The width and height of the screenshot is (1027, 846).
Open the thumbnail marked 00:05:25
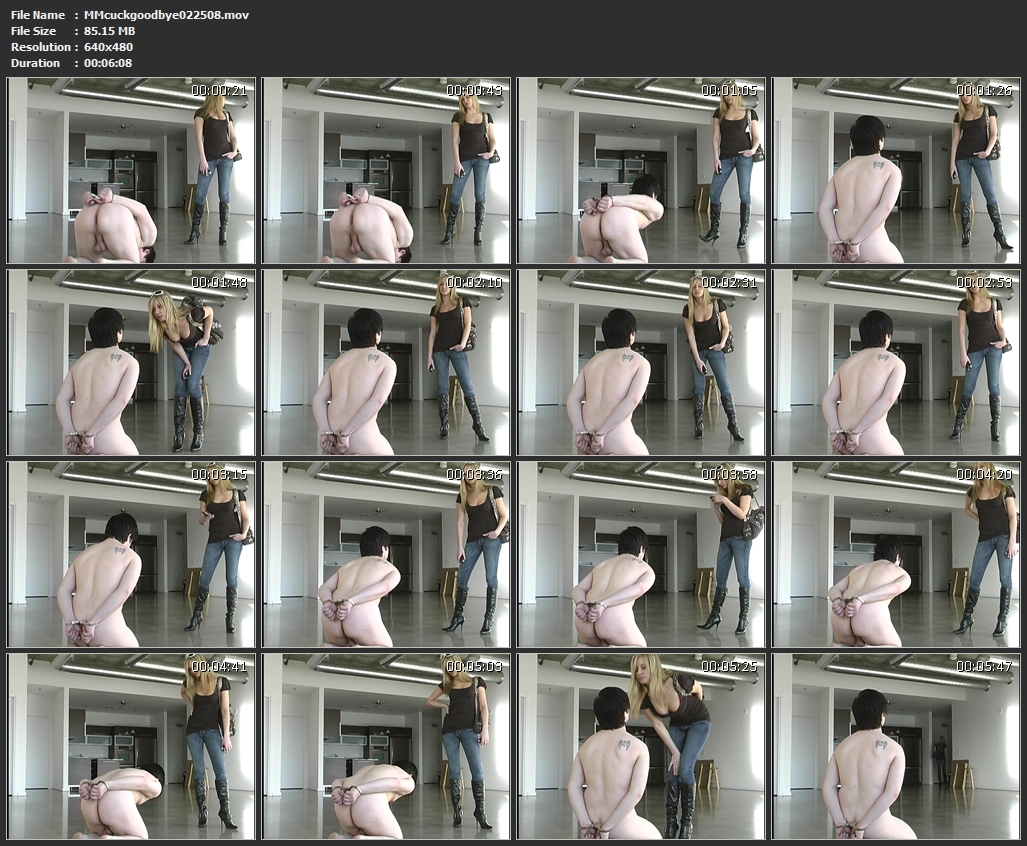(x=642, y=747)
